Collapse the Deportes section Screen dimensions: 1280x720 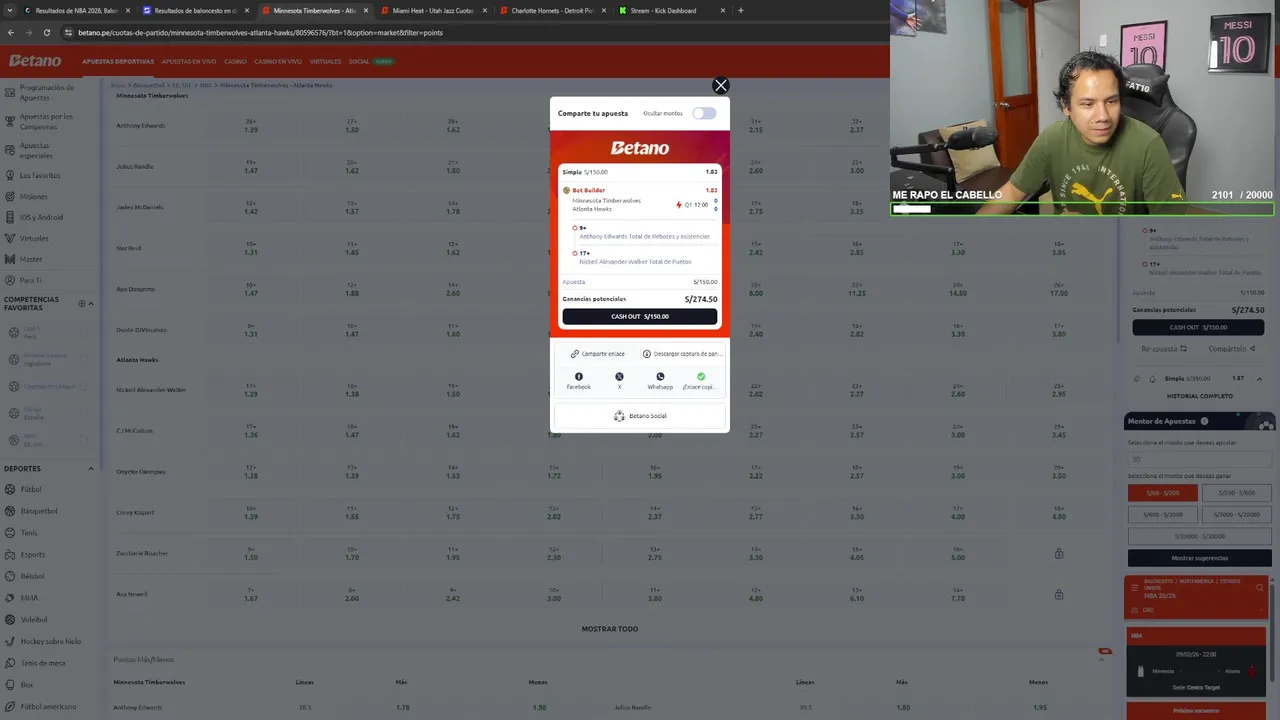[91, 468]
